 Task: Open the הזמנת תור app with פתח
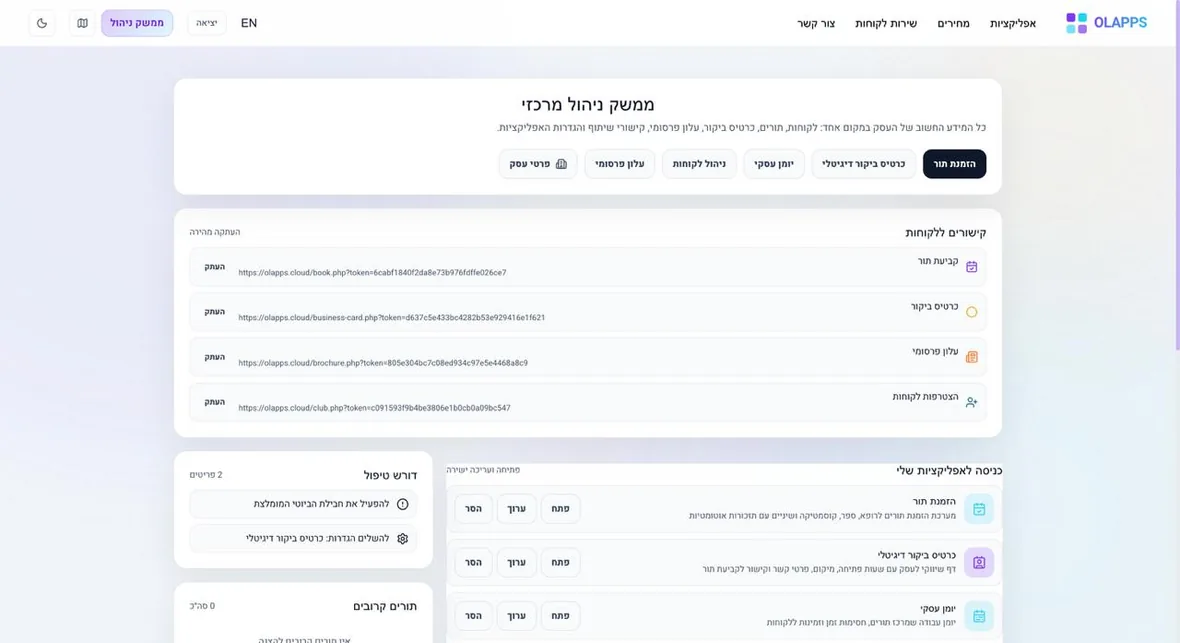click(561, 509)
